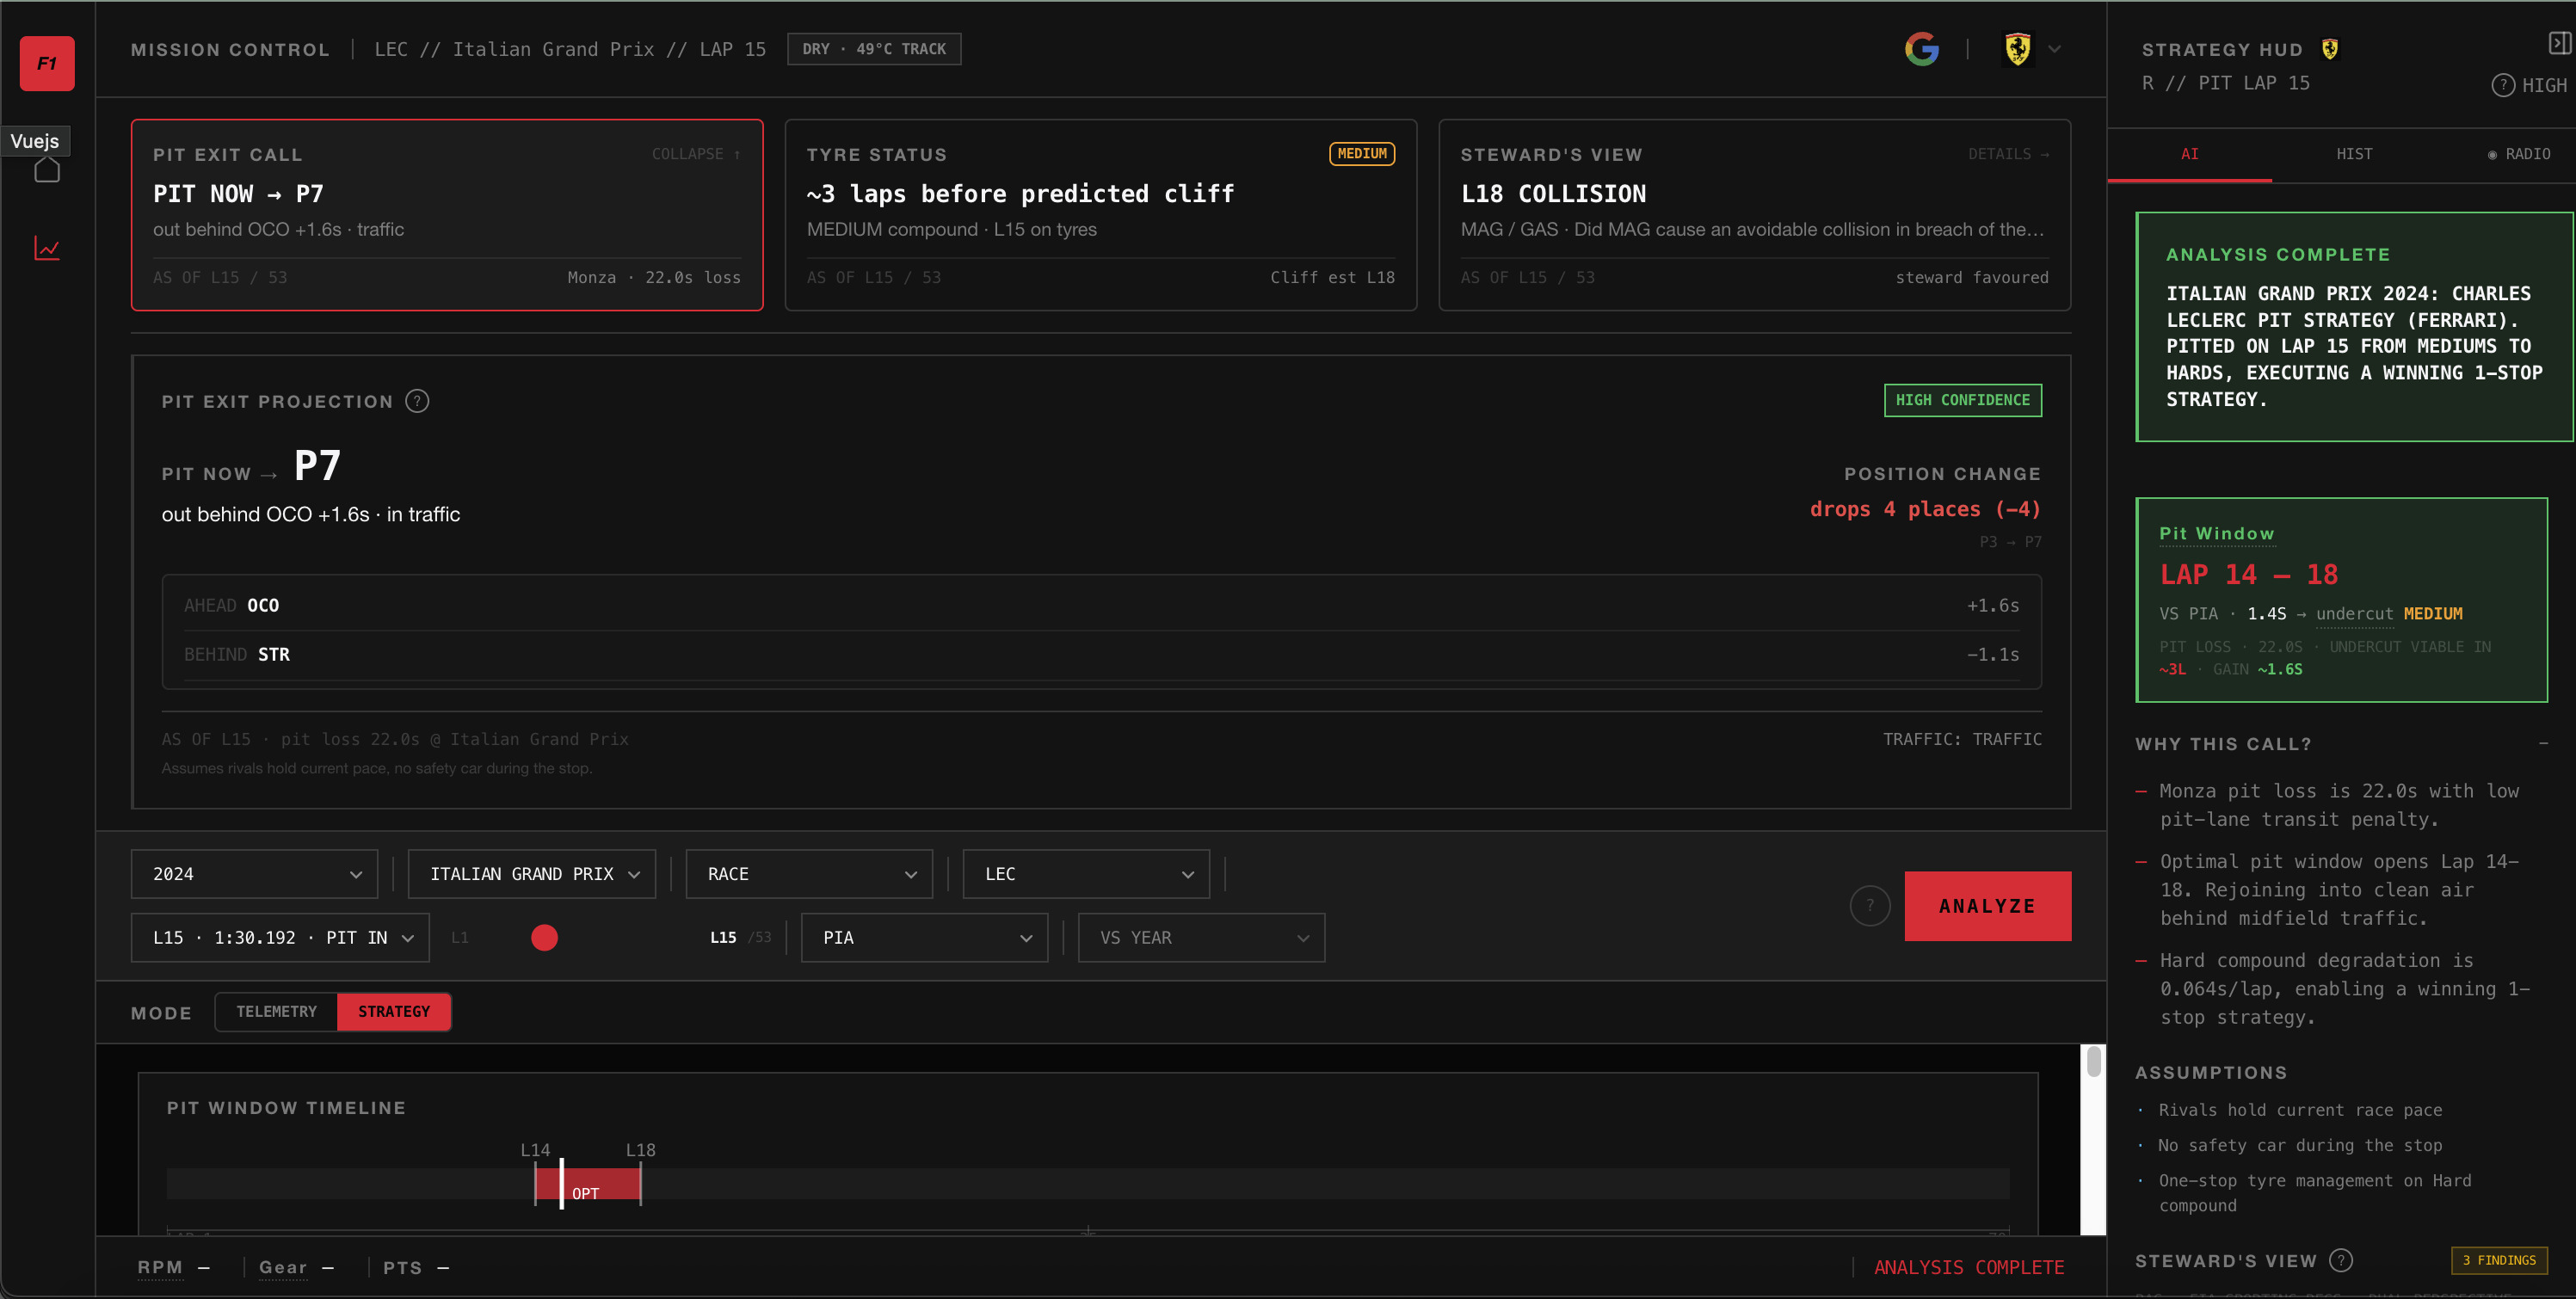
Task: Click the undercut link text
Action: 2353,614
